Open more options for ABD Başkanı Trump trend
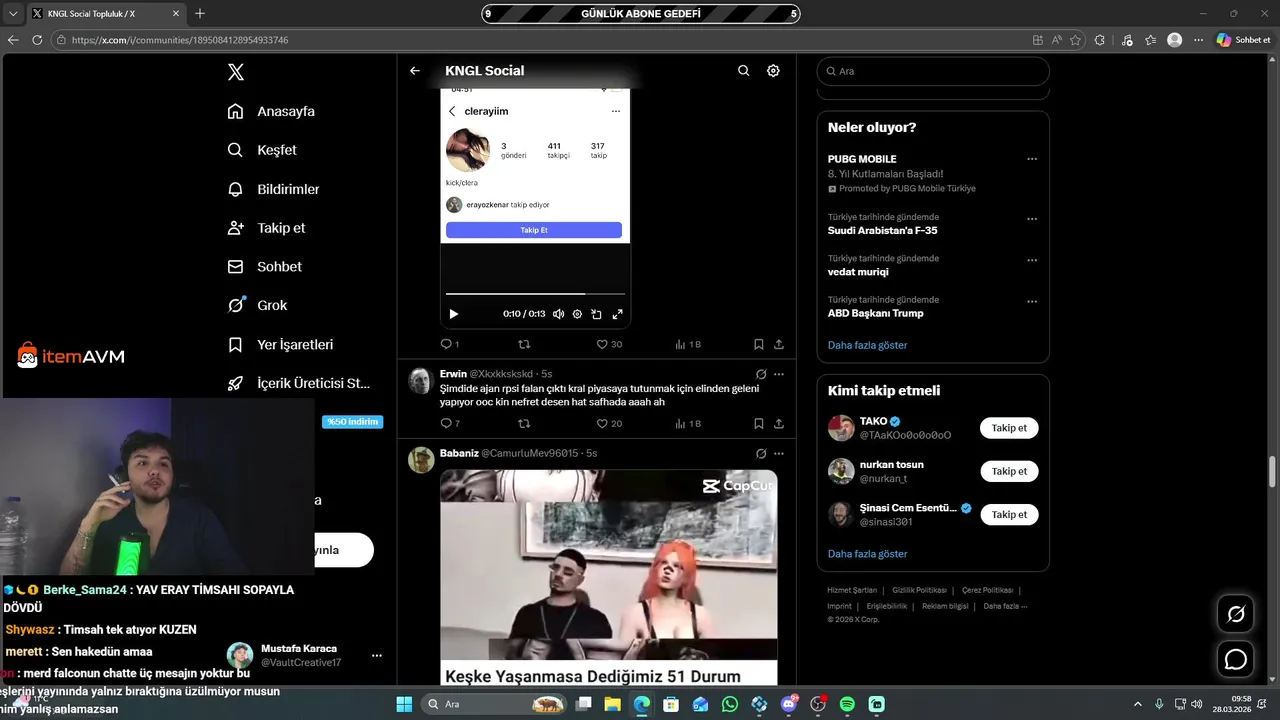 1032,301
